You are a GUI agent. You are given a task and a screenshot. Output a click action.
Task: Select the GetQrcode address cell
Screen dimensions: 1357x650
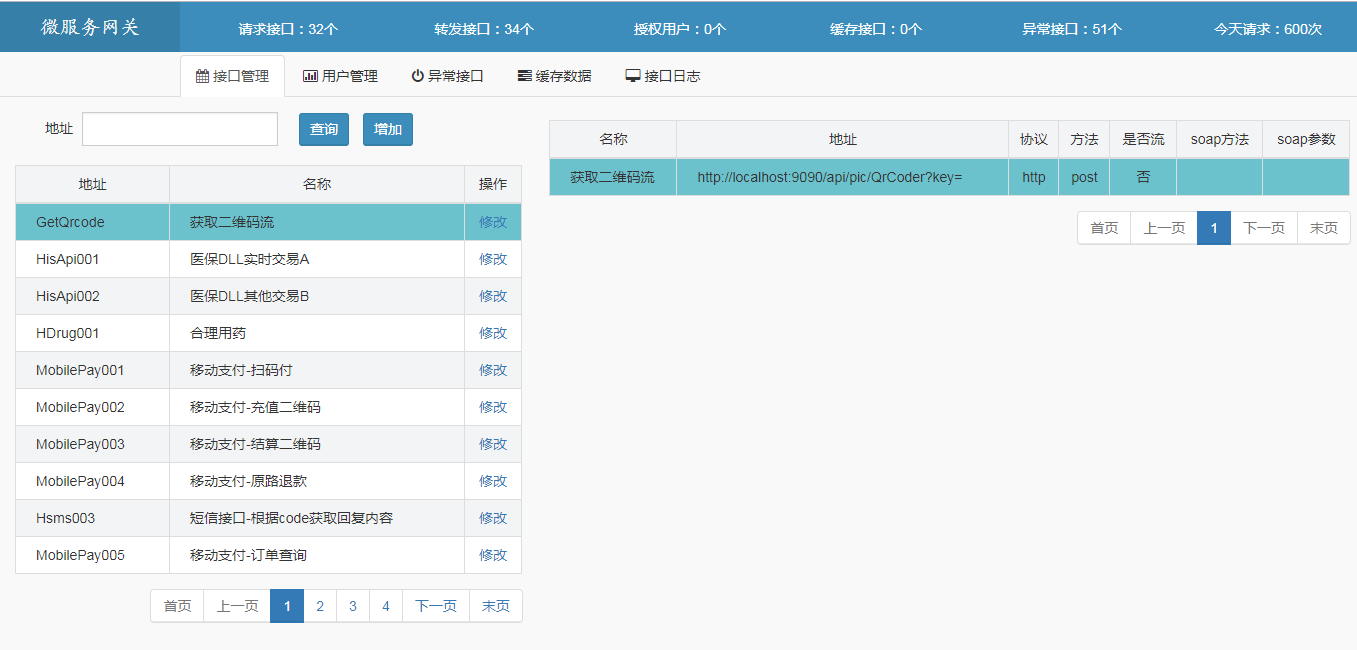coord(93,222)
